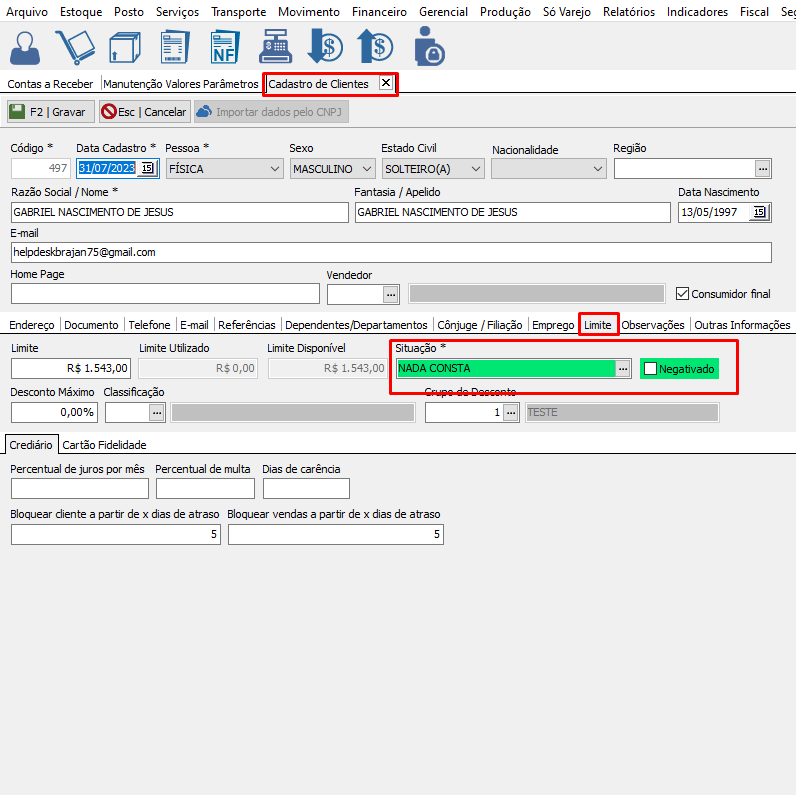Image resolution: width=796 pixels, height=795 pixels.
Task: Open the Estado Civil dropdown
Action: click(x=475, y=169)
